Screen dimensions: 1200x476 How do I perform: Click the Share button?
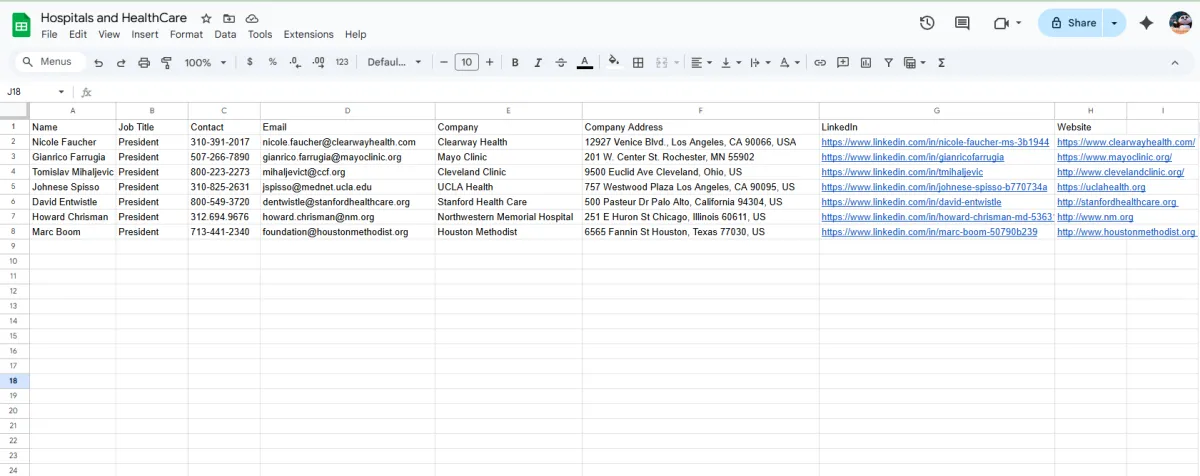tap(1071, 23)
